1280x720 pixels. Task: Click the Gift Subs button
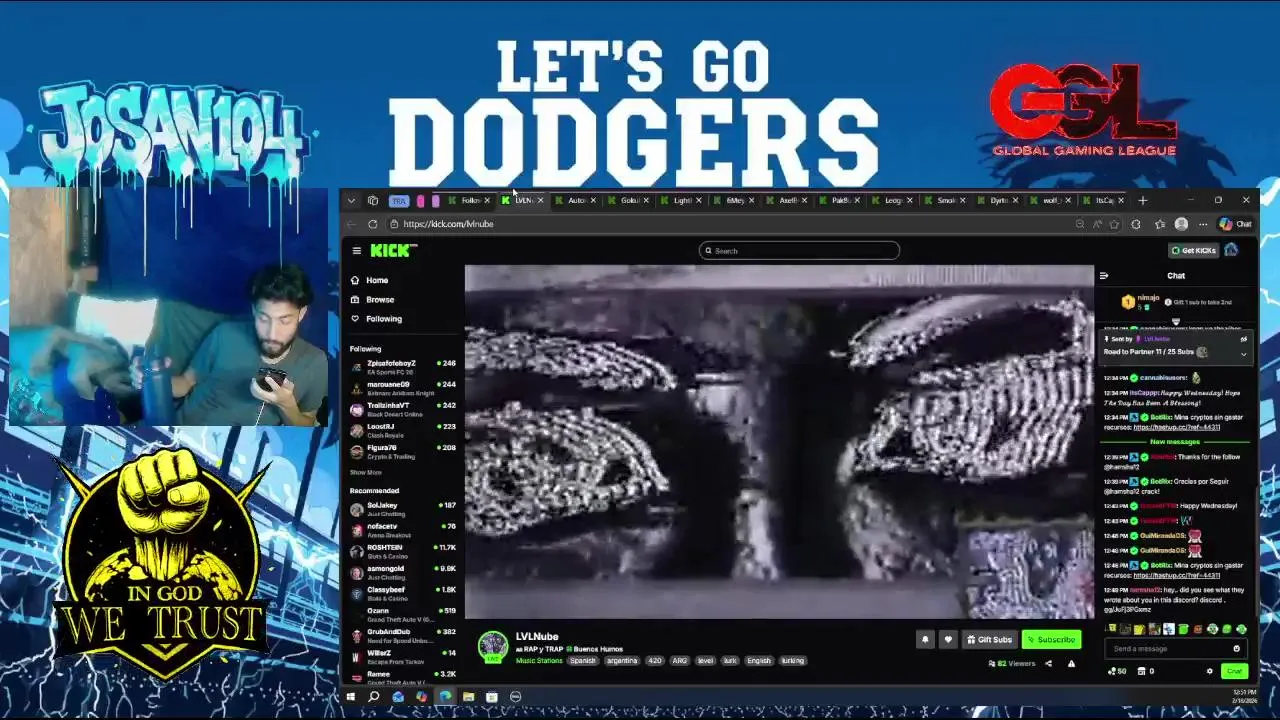tap(989, 639)
